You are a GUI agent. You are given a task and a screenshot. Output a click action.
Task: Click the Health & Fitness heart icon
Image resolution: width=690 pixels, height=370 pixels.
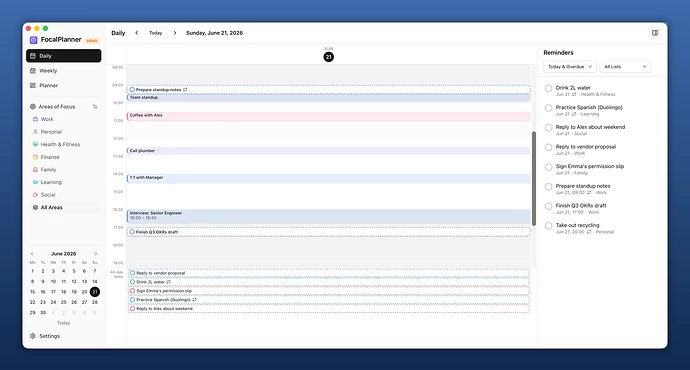coord(35,144)
